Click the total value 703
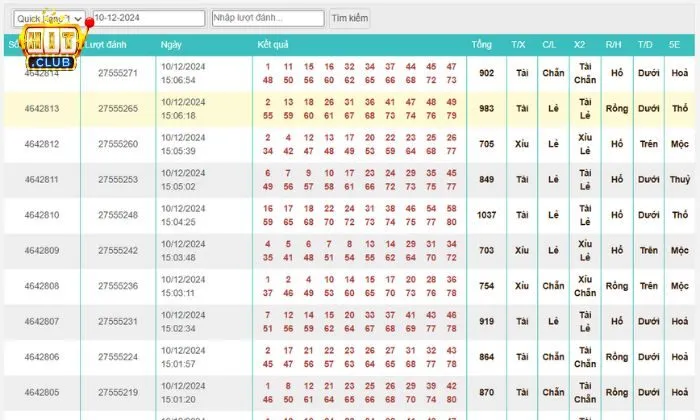 486,250
